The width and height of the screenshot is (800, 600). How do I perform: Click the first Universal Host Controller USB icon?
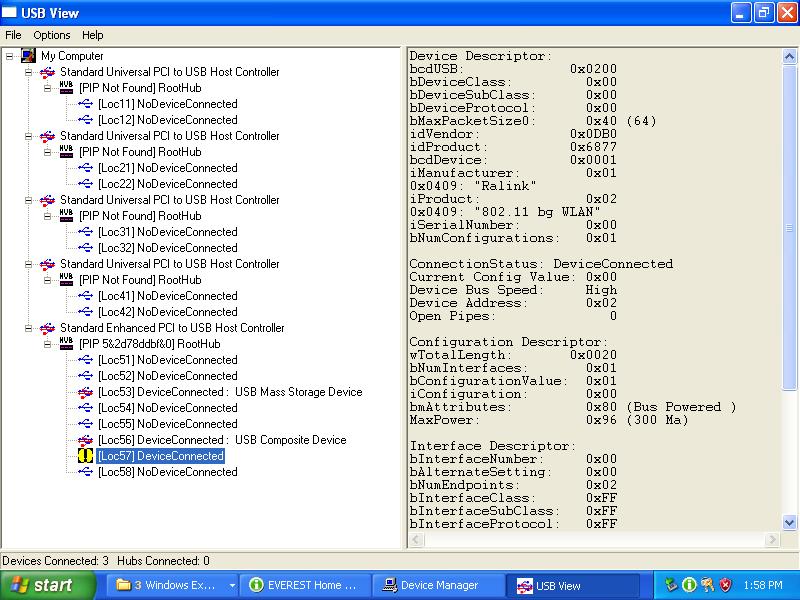click(47, 72)
